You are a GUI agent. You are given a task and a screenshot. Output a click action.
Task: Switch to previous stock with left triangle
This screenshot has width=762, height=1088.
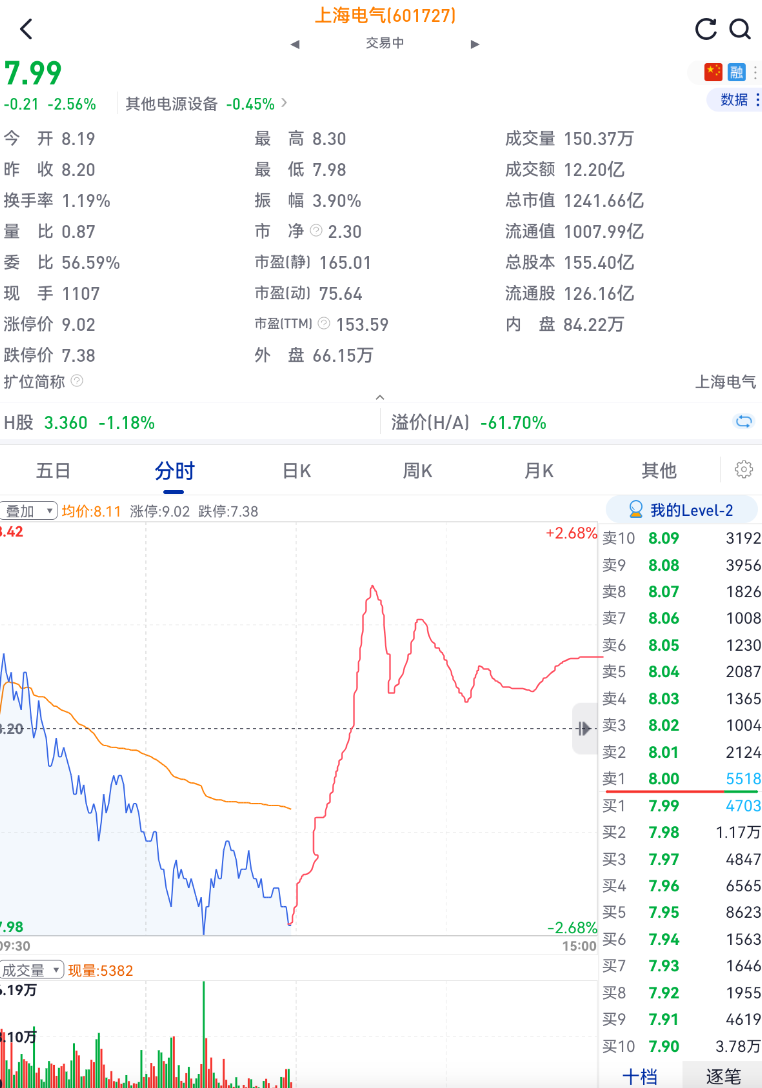point(295,44)
